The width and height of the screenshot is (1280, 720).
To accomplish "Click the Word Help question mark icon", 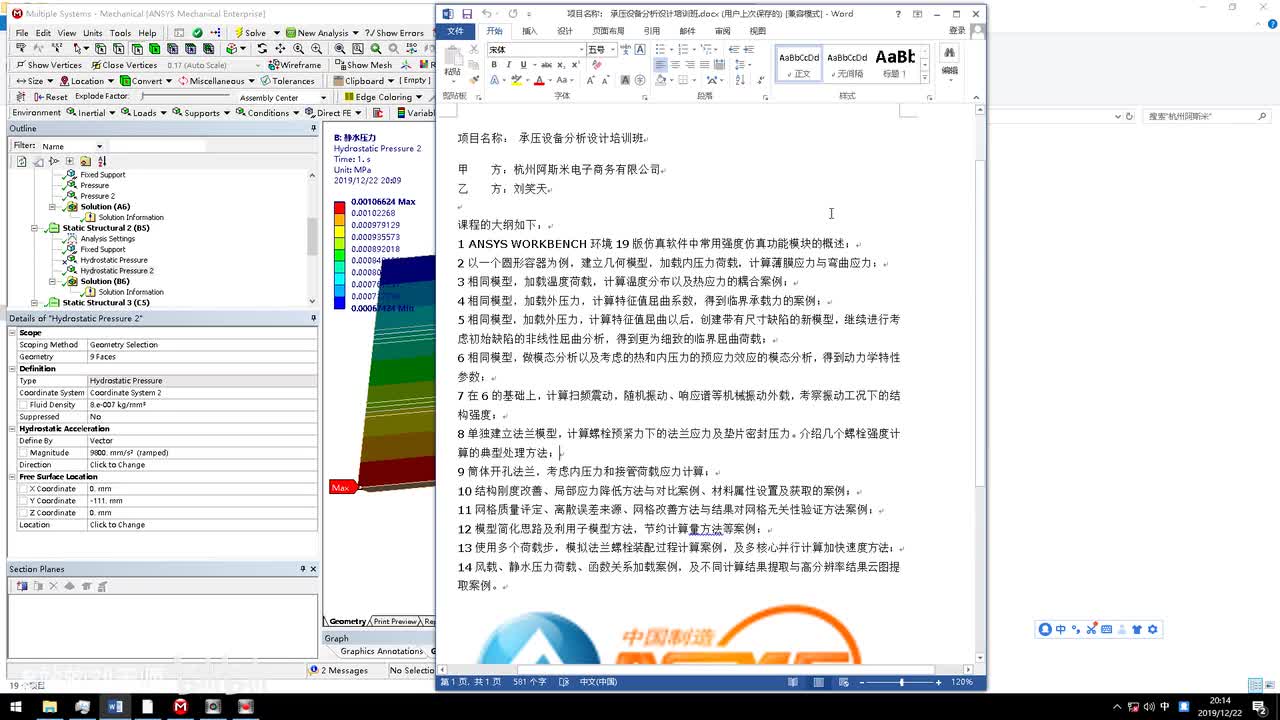I will point(897,14).
